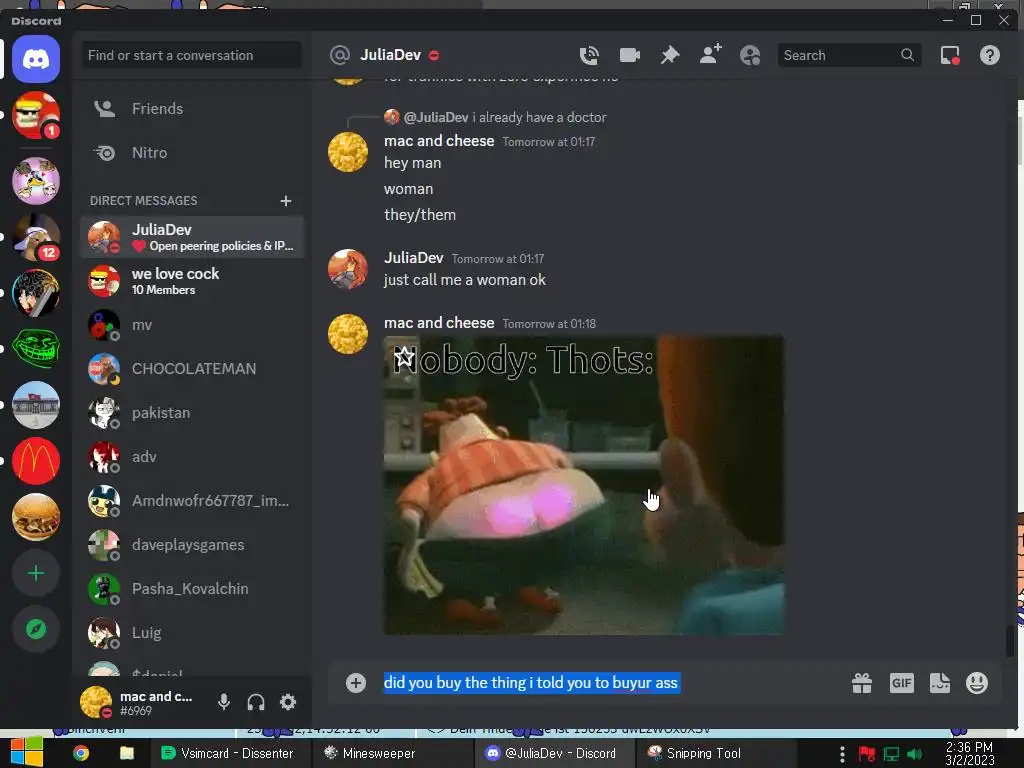This screenshot has height=768, width=1024.
Task: Toggle headphones deafen
Action: coord(256,702)
